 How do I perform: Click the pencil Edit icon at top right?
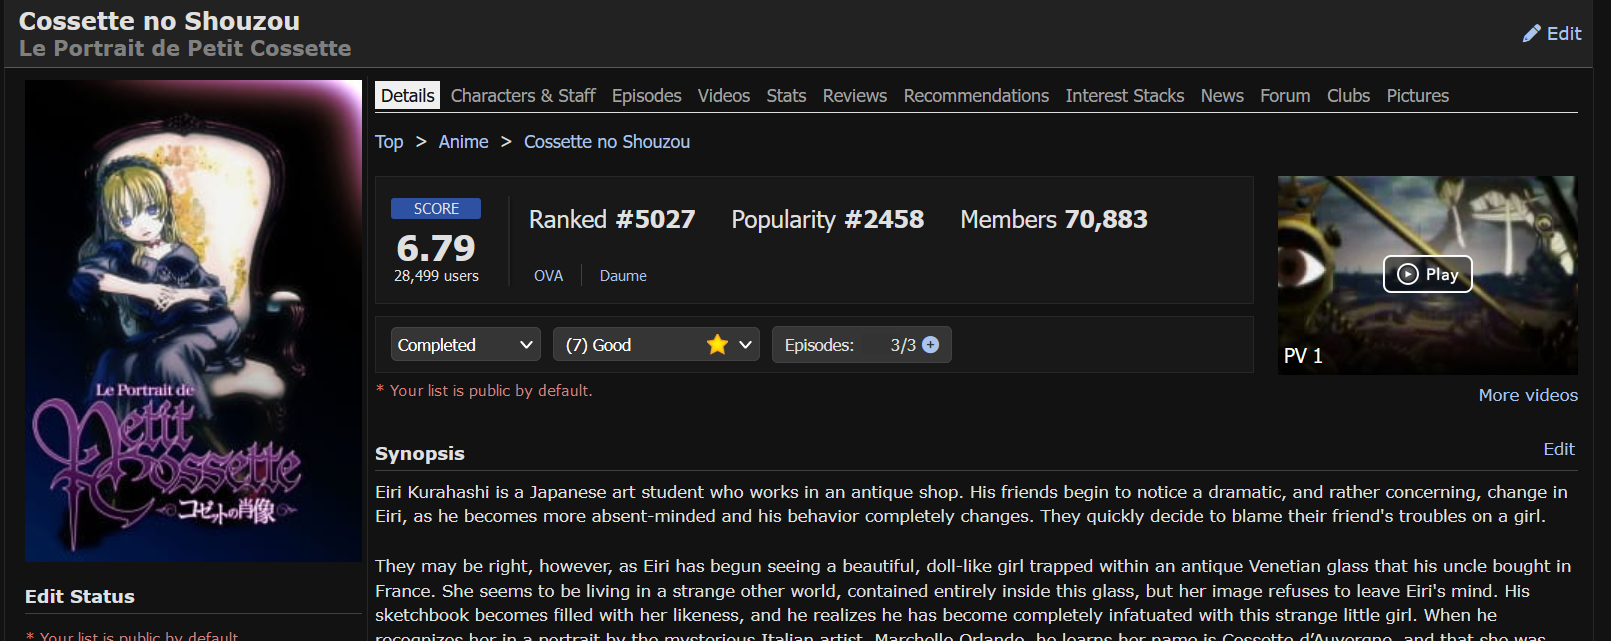point(1531,34)
